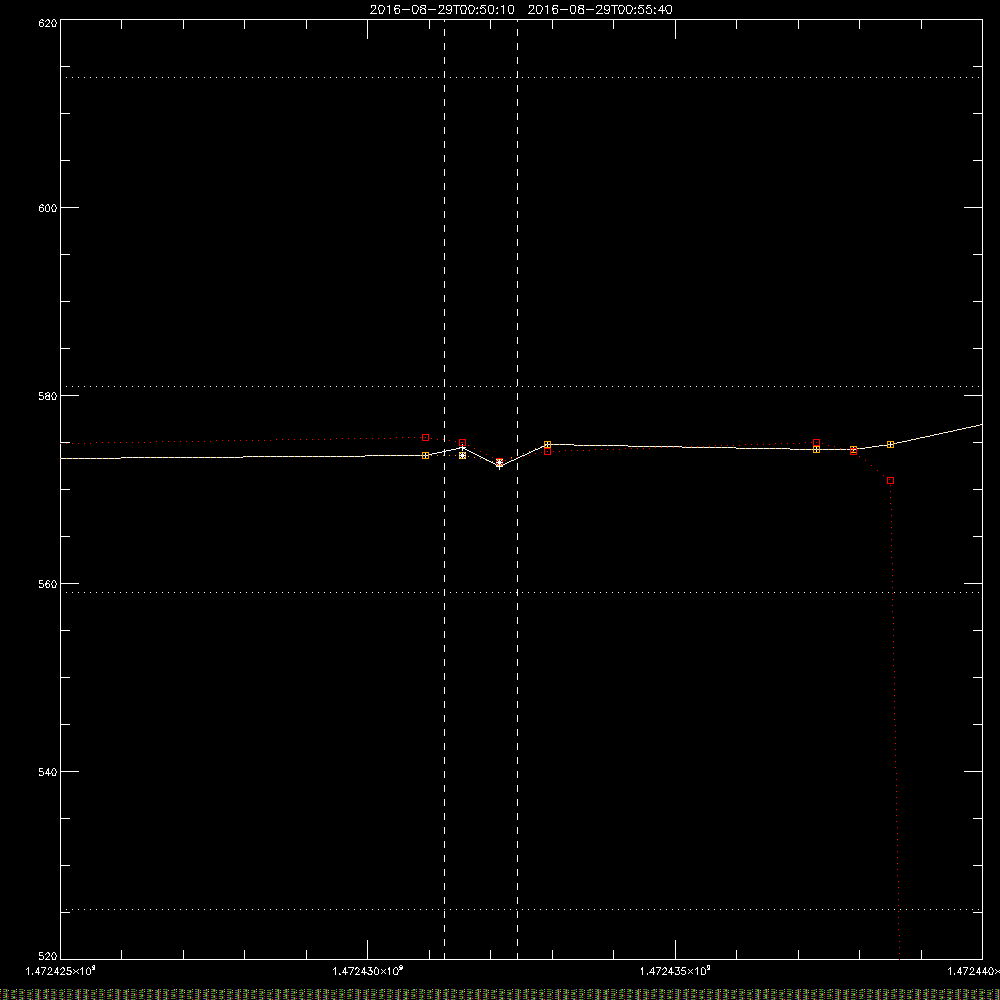Image resolution: width=1000 pixels, height=1000 pixels.
Task: Click the topmost horizontal dotted threshold line
Action: coord(521,78)
